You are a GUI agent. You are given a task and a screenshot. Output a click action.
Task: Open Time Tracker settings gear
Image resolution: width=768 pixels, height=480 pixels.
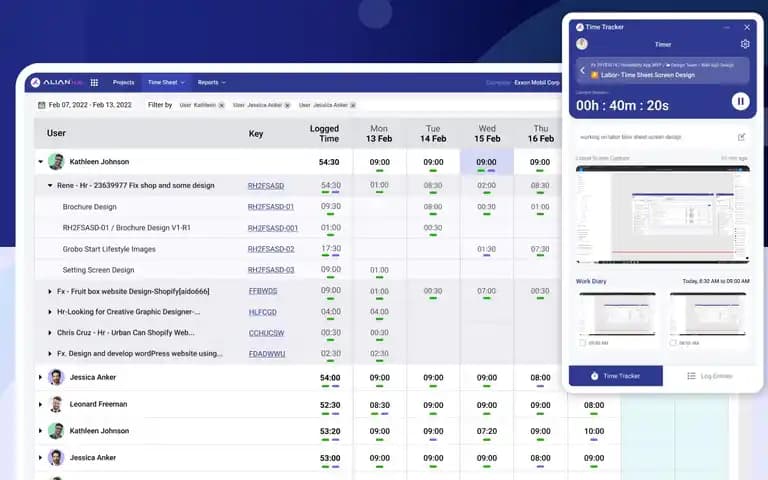[744, 44]
